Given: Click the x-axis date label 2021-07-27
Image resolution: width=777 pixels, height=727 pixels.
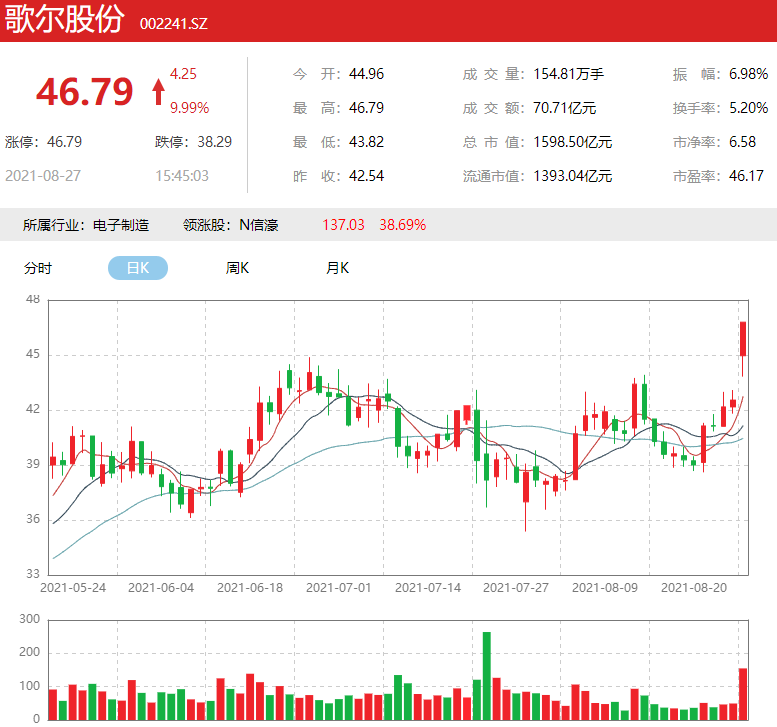Looking at the screenshot, I should [x=516, y=588].
